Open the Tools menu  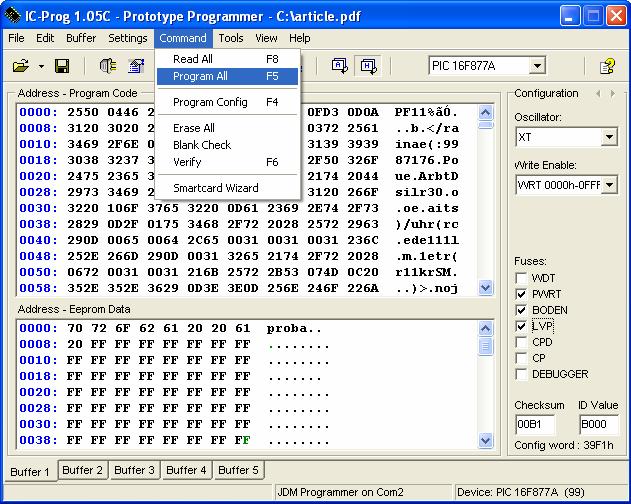pyautogui.click(x=231, y=38)
